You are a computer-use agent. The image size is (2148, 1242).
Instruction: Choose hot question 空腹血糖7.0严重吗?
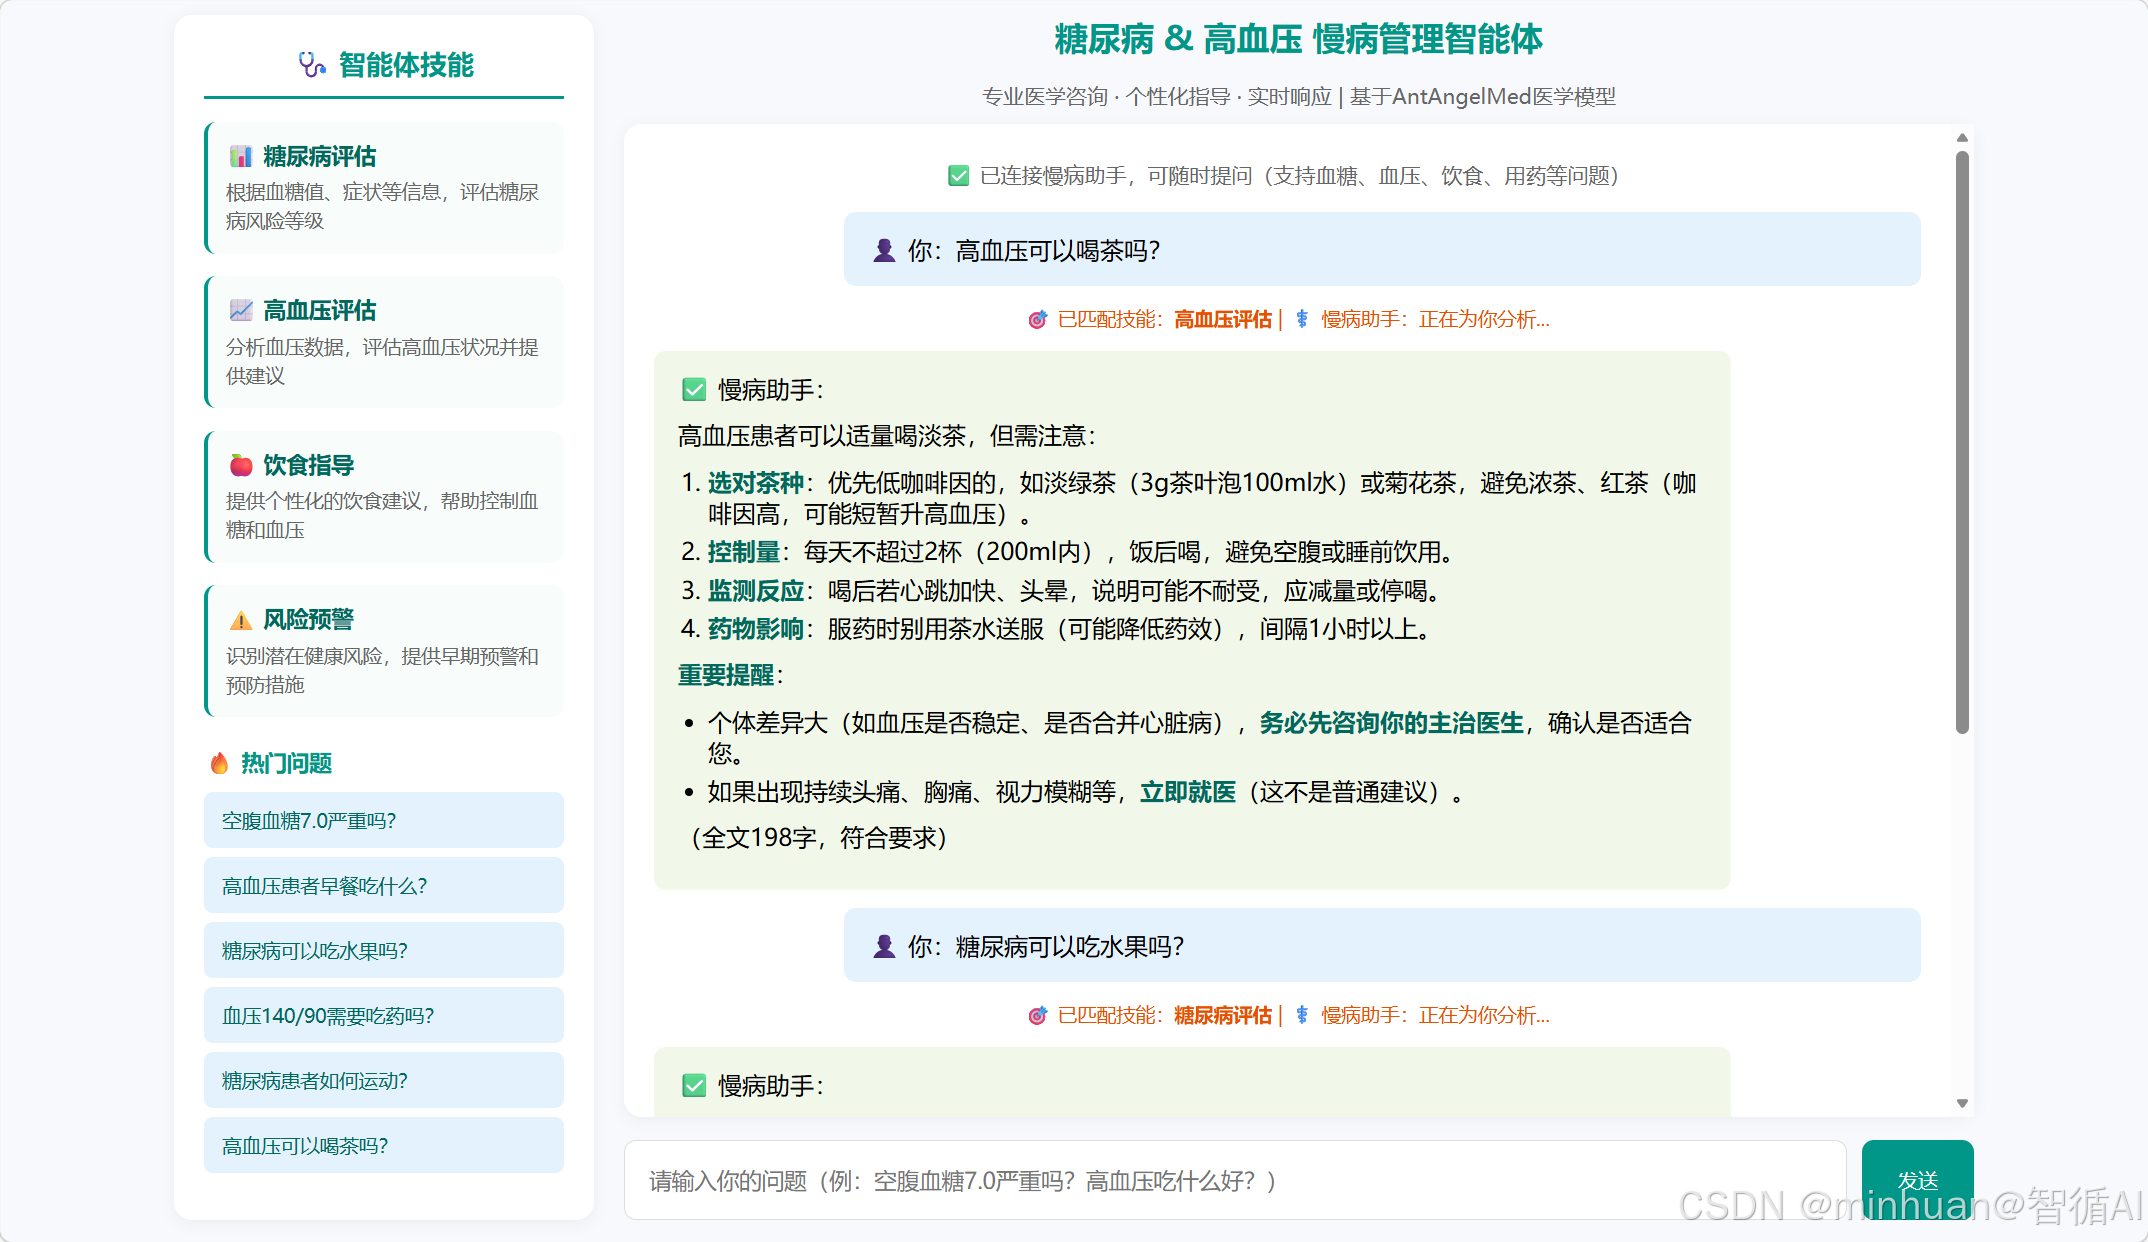click(384, 821)
